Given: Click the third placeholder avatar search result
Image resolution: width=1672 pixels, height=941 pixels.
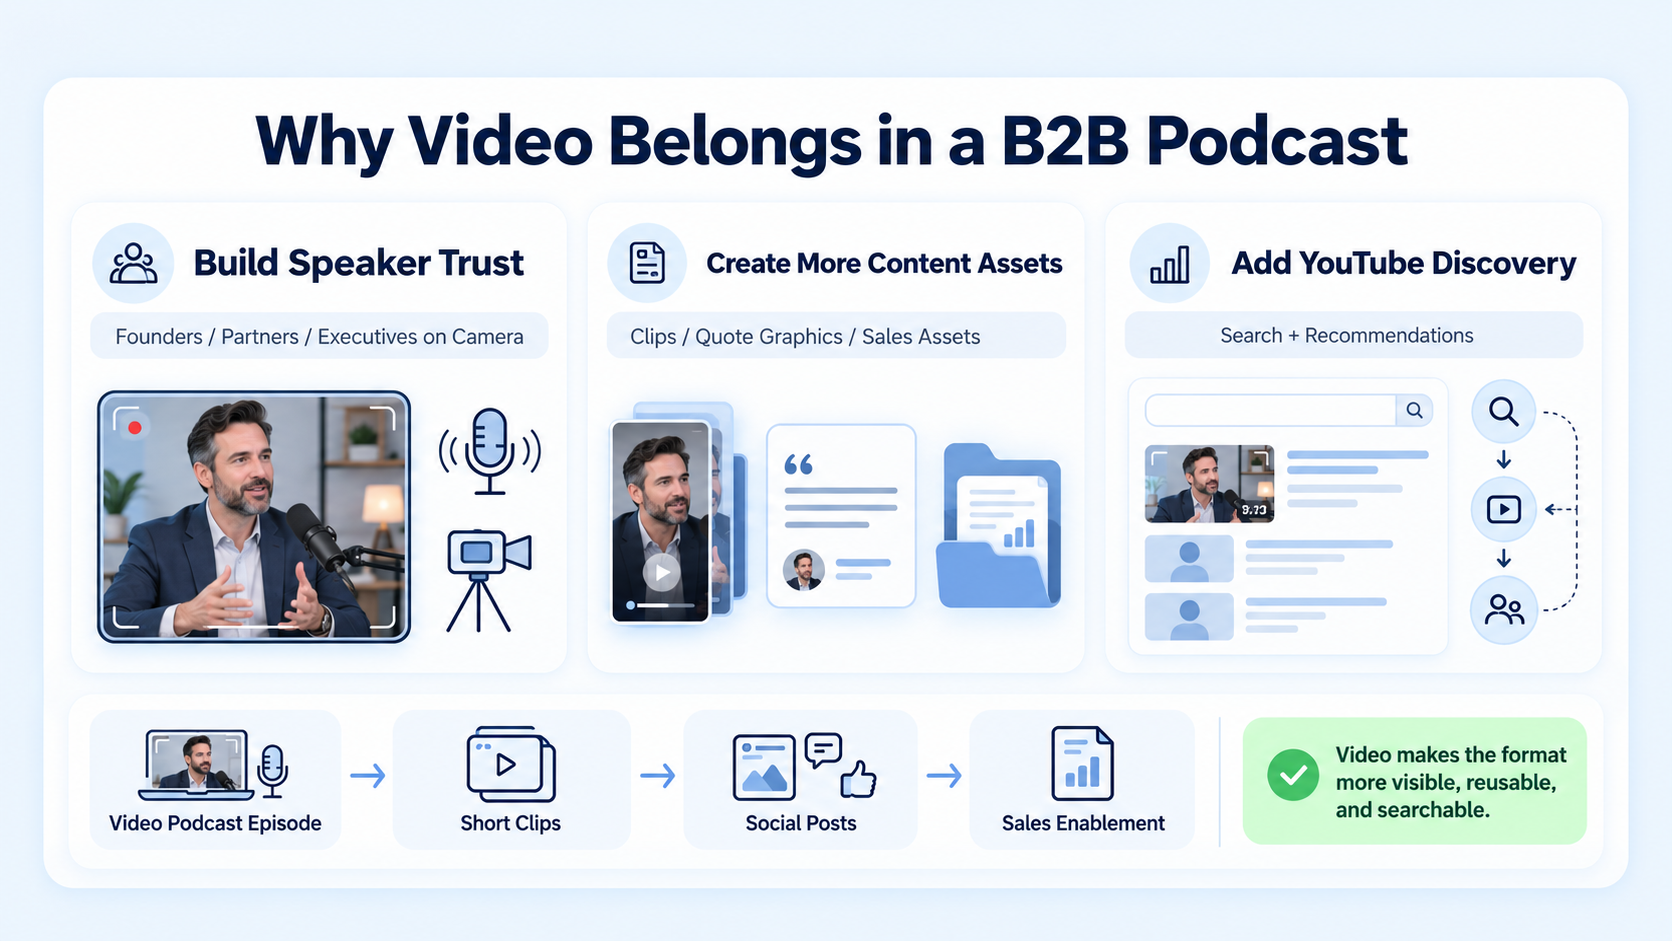Looking at the screenshot, I should (1189, 617).
